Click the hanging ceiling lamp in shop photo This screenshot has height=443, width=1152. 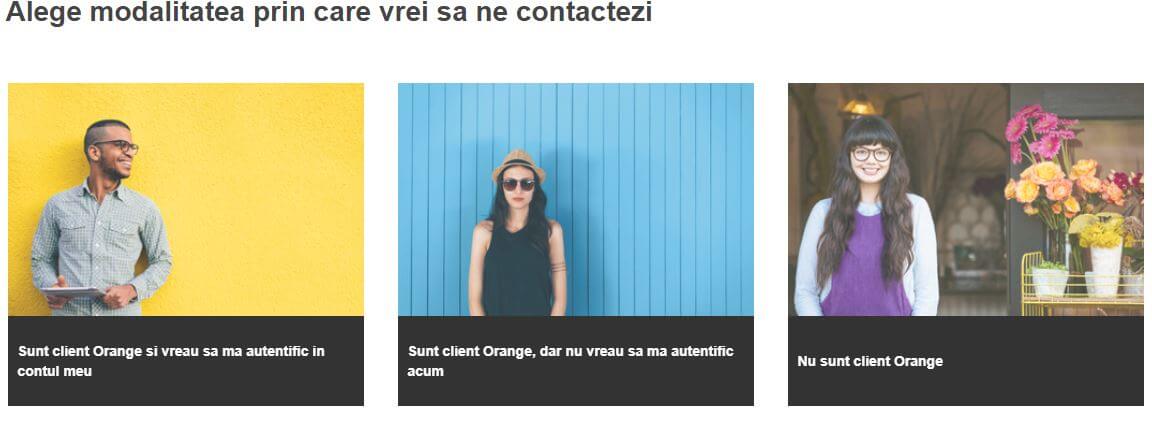pos(860,107)
